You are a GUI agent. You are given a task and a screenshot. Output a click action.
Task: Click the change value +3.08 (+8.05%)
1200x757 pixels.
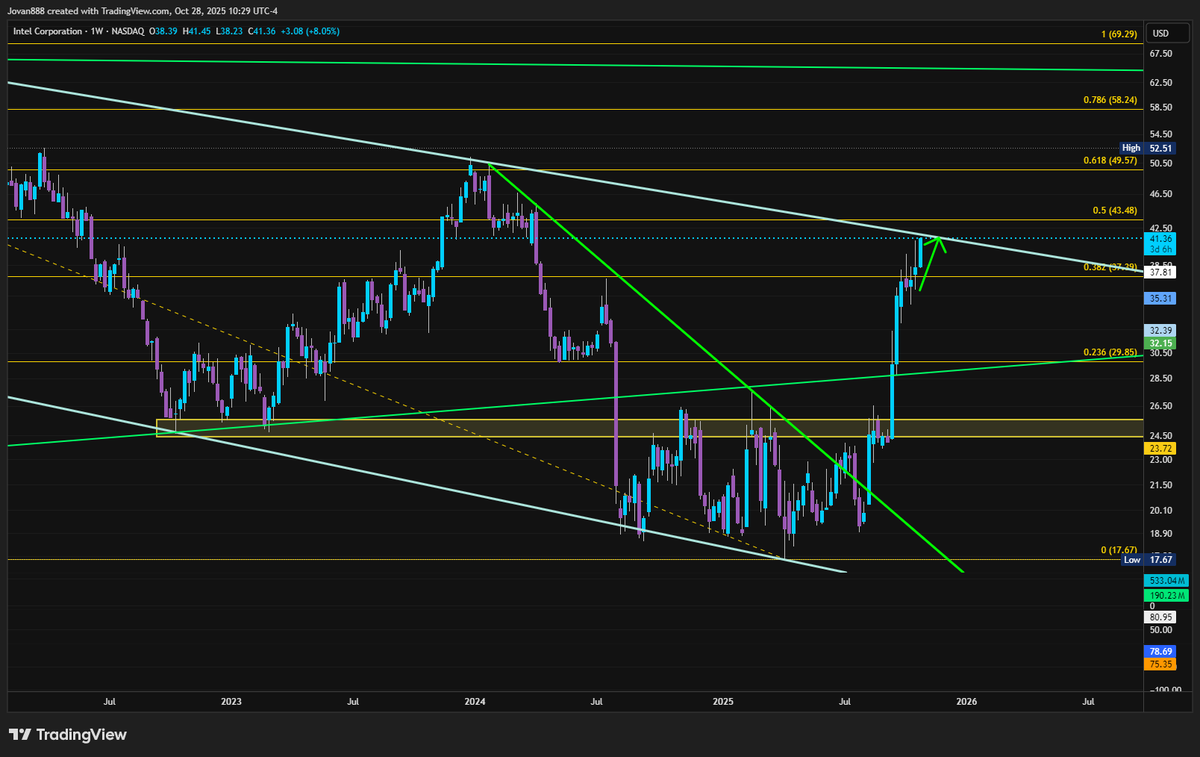click(308, 32)
